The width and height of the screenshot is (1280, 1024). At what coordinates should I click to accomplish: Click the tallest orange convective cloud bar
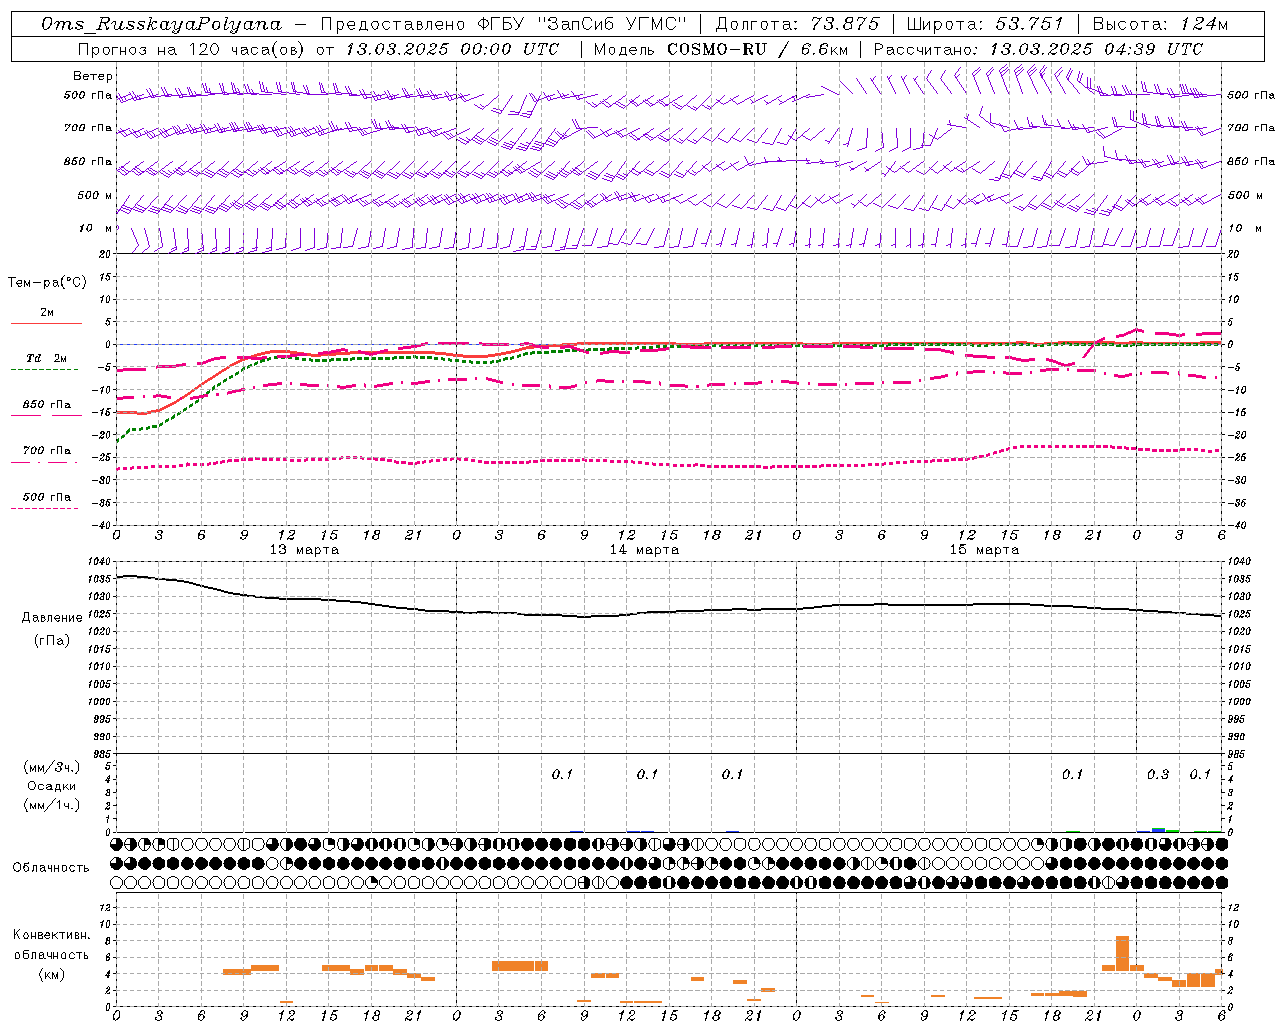coord(1122,953)
